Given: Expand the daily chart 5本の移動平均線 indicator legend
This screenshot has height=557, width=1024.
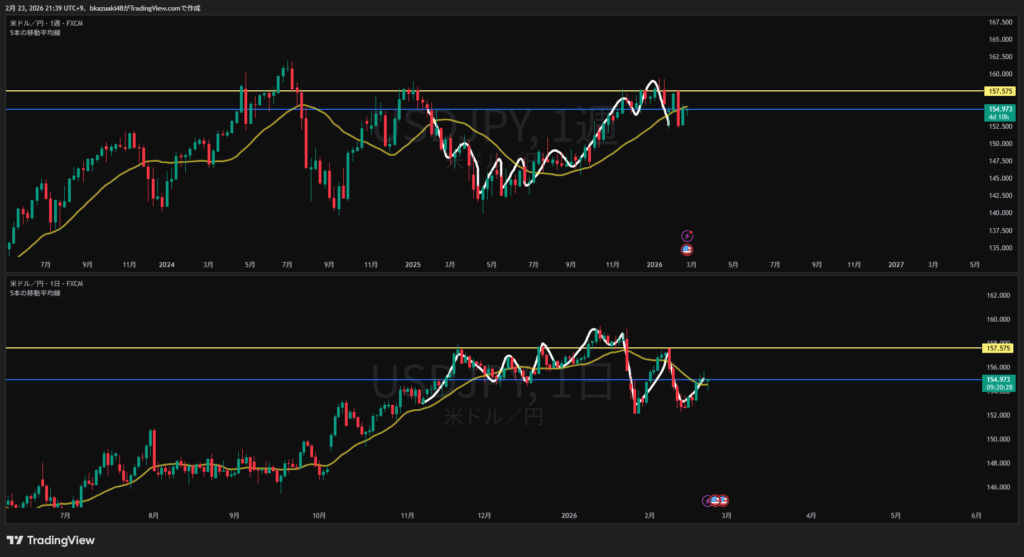Looking at the screenshot, I should click(x=34, y=294).
